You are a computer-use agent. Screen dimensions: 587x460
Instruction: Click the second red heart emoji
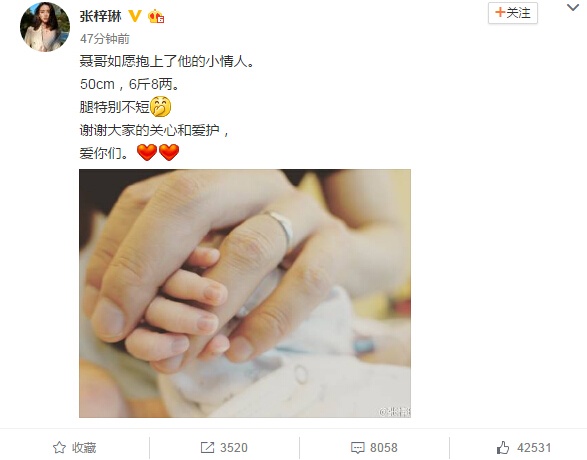(169, 152)
